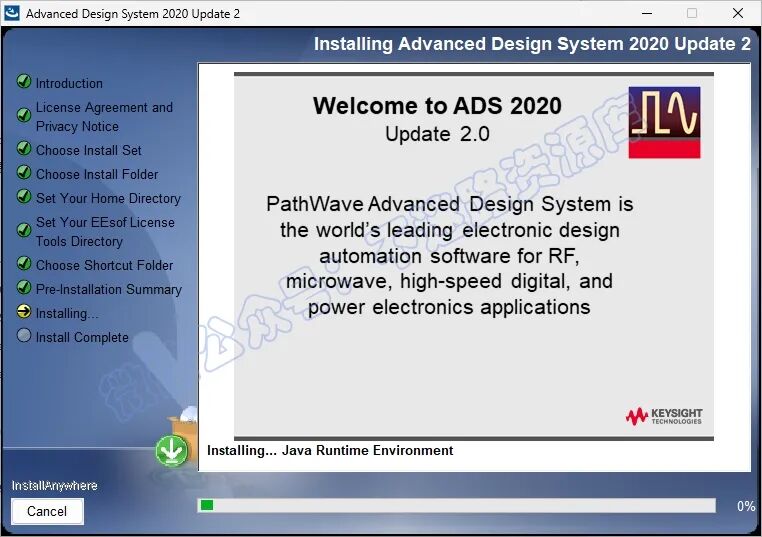This screenshot has width=762, height=537.
Task: Click the installer app icon in title bar
Action: point(12,13)
